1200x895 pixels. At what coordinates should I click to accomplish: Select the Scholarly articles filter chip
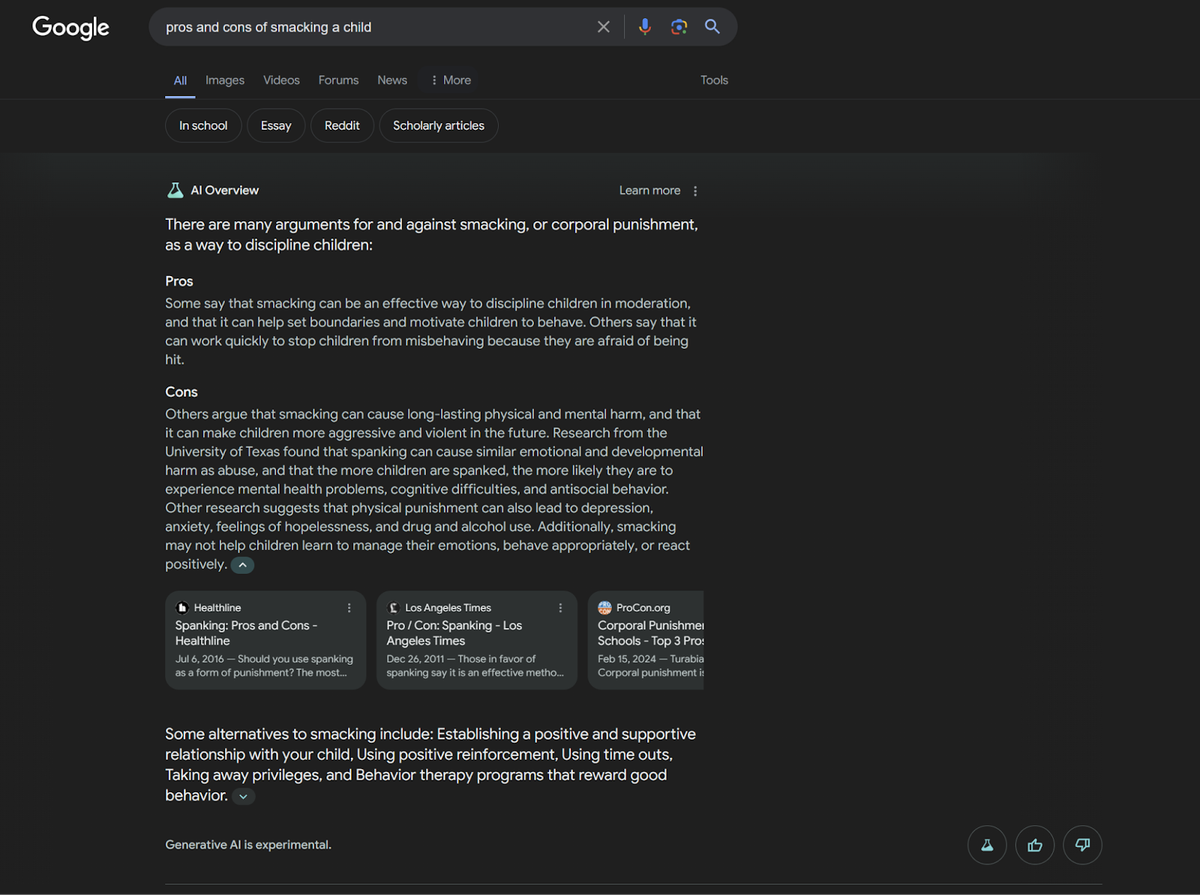438,126
